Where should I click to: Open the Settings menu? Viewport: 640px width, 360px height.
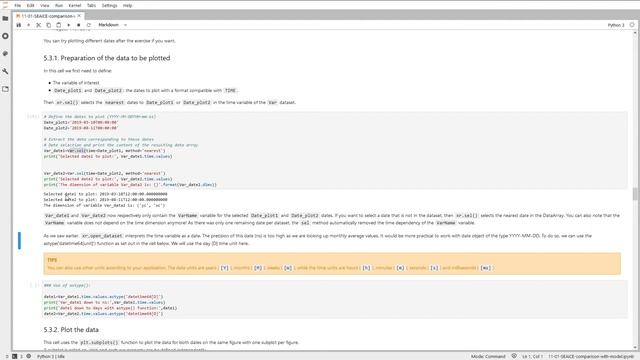tap(109, 5)
